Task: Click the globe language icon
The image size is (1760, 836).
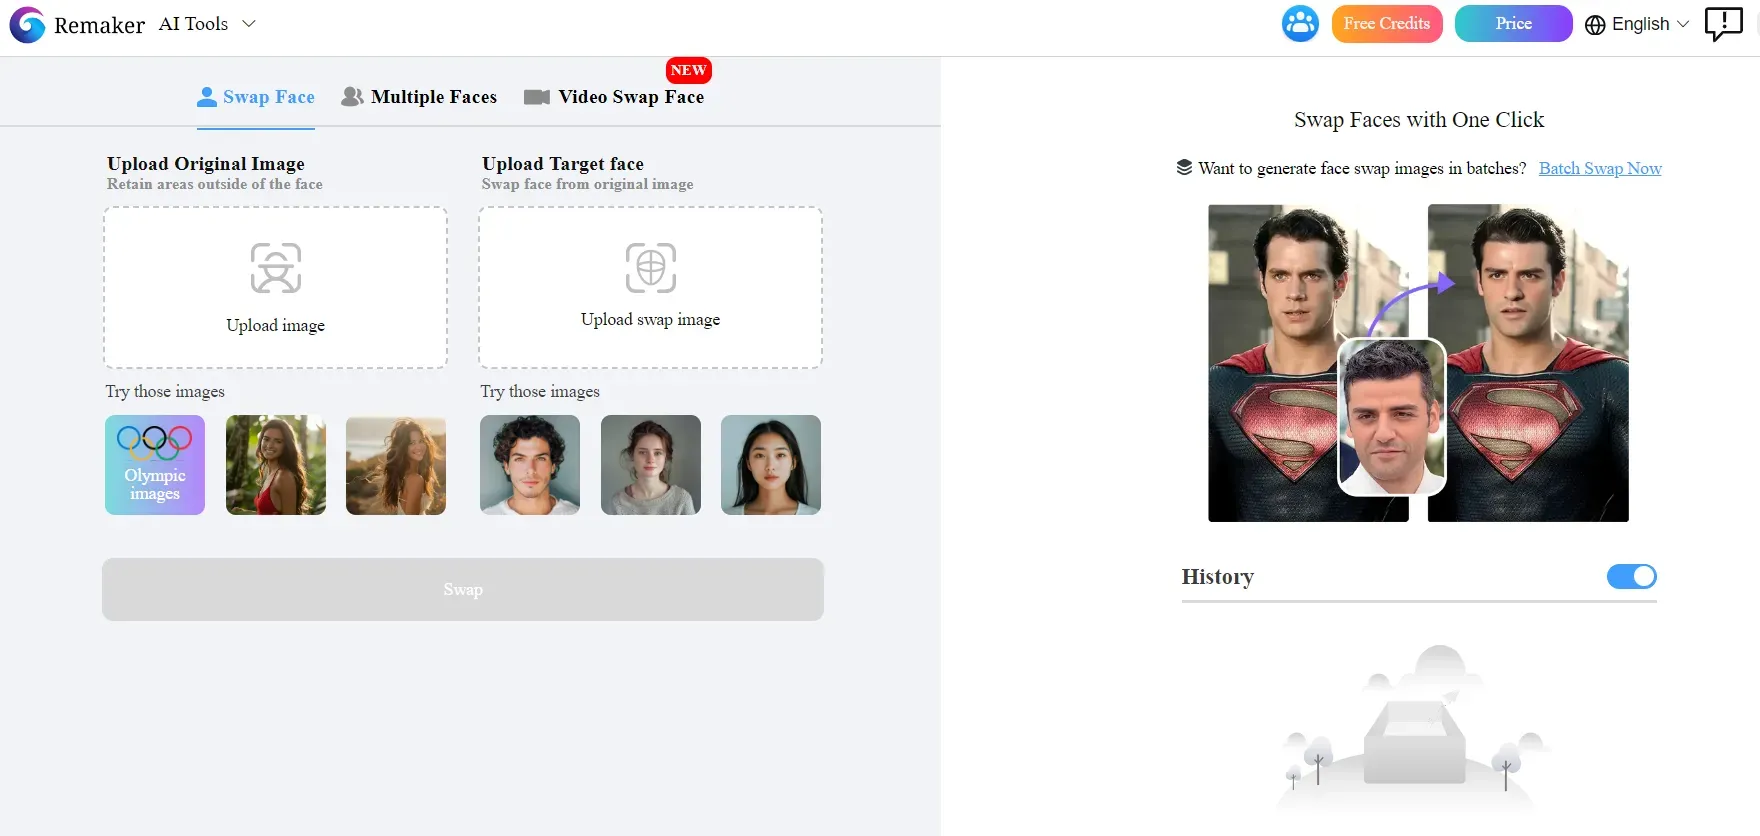Action: (1595, 25)
